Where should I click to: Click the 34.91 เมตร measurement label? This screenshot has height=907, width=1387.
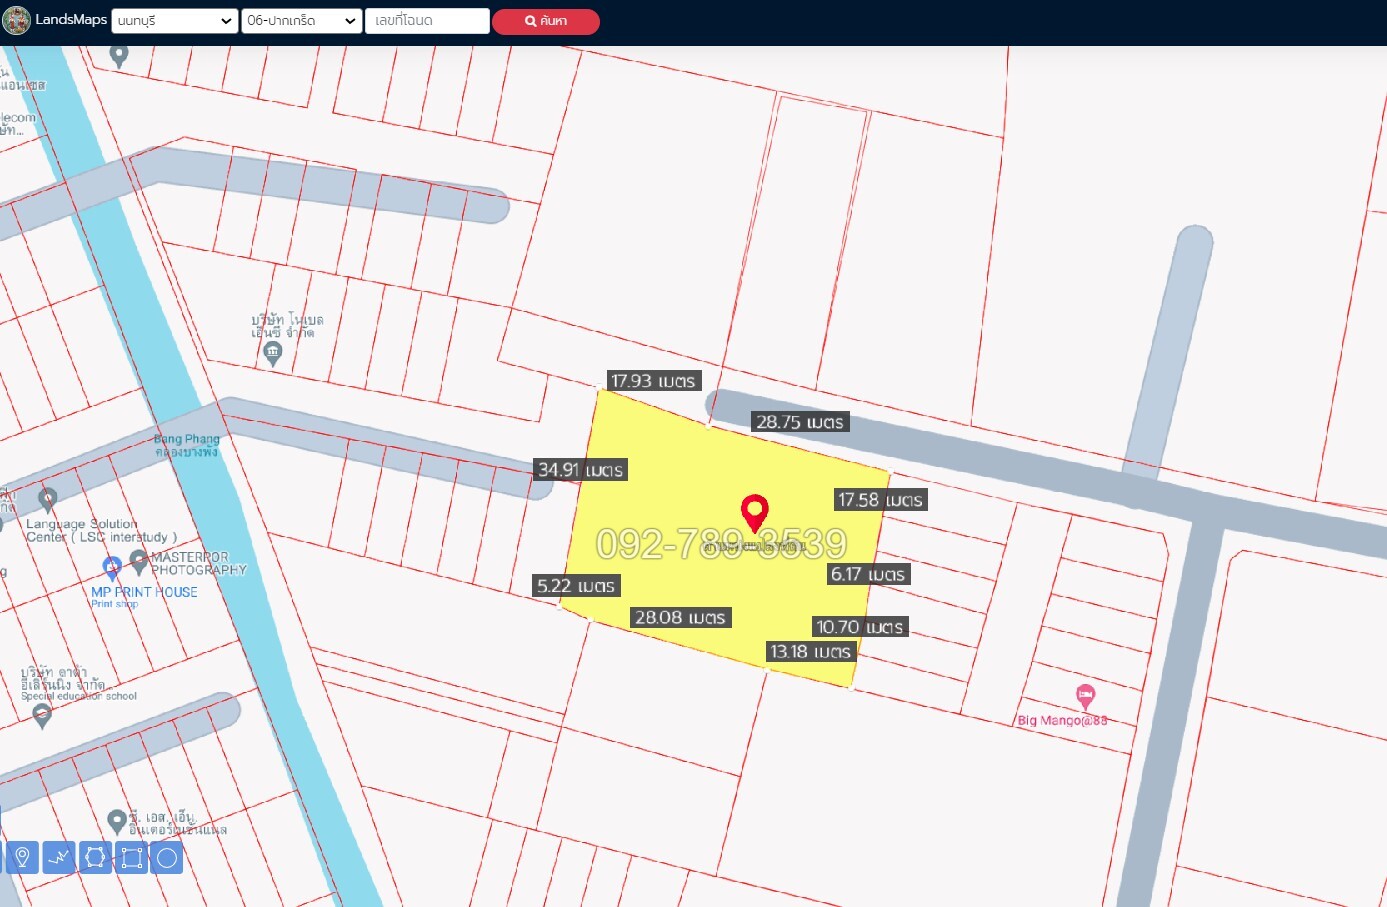580,470
